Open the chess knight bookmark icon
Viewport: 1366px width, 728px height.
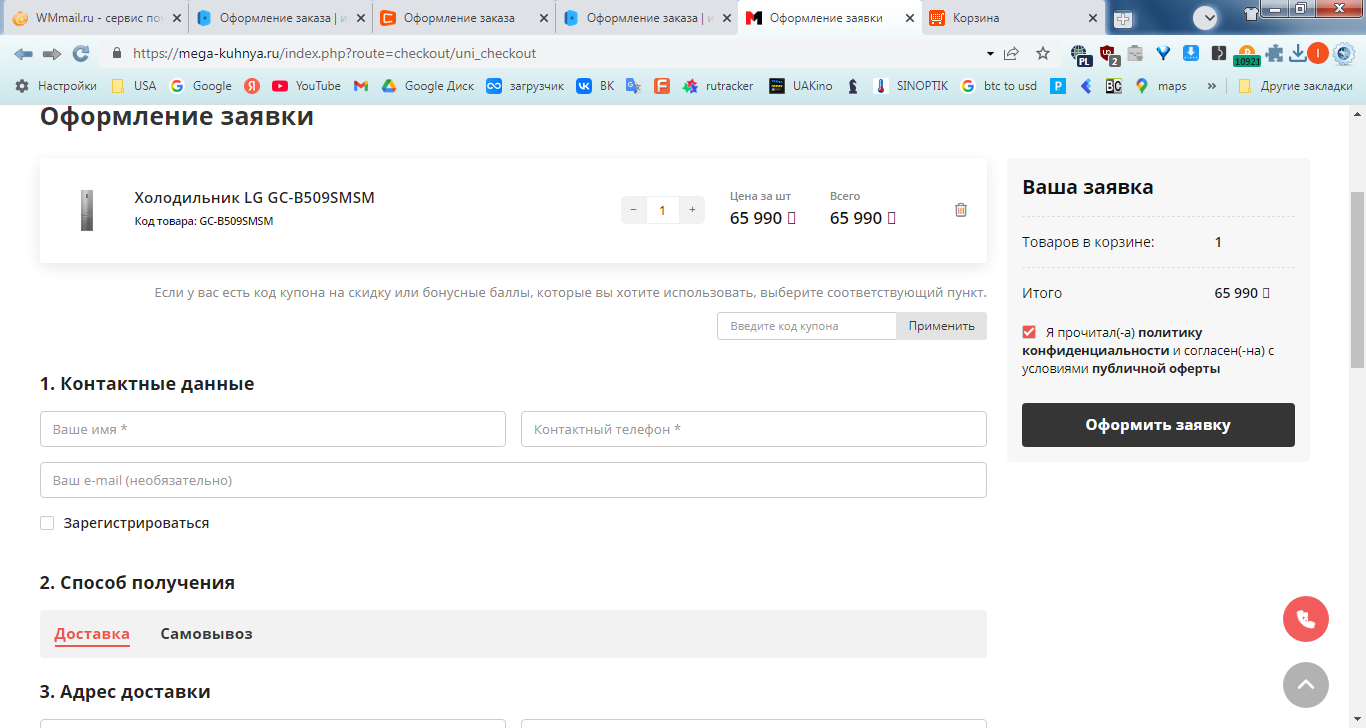pos(853,86)
